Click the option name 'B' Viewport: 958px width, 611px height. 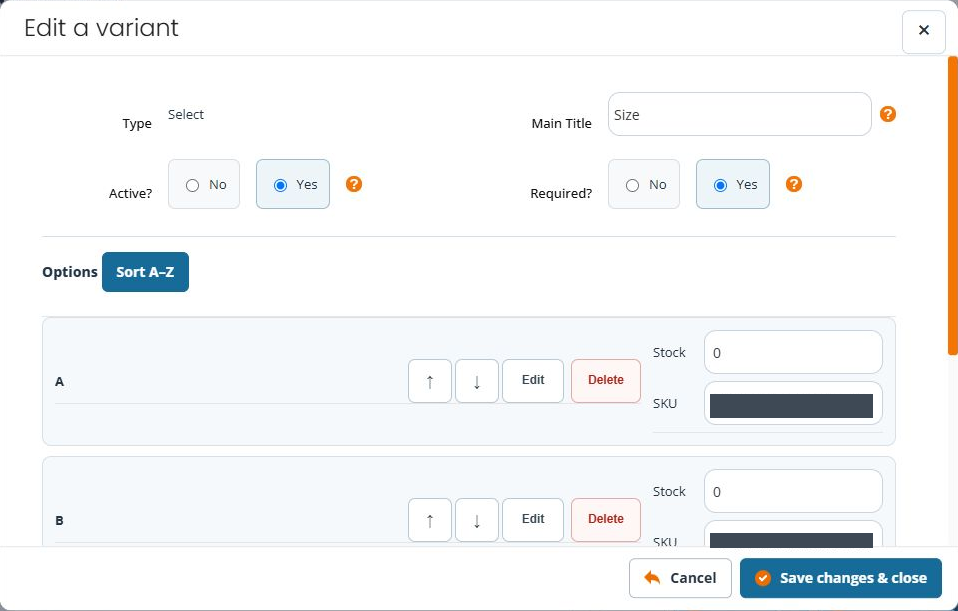(x=59, y=521)
